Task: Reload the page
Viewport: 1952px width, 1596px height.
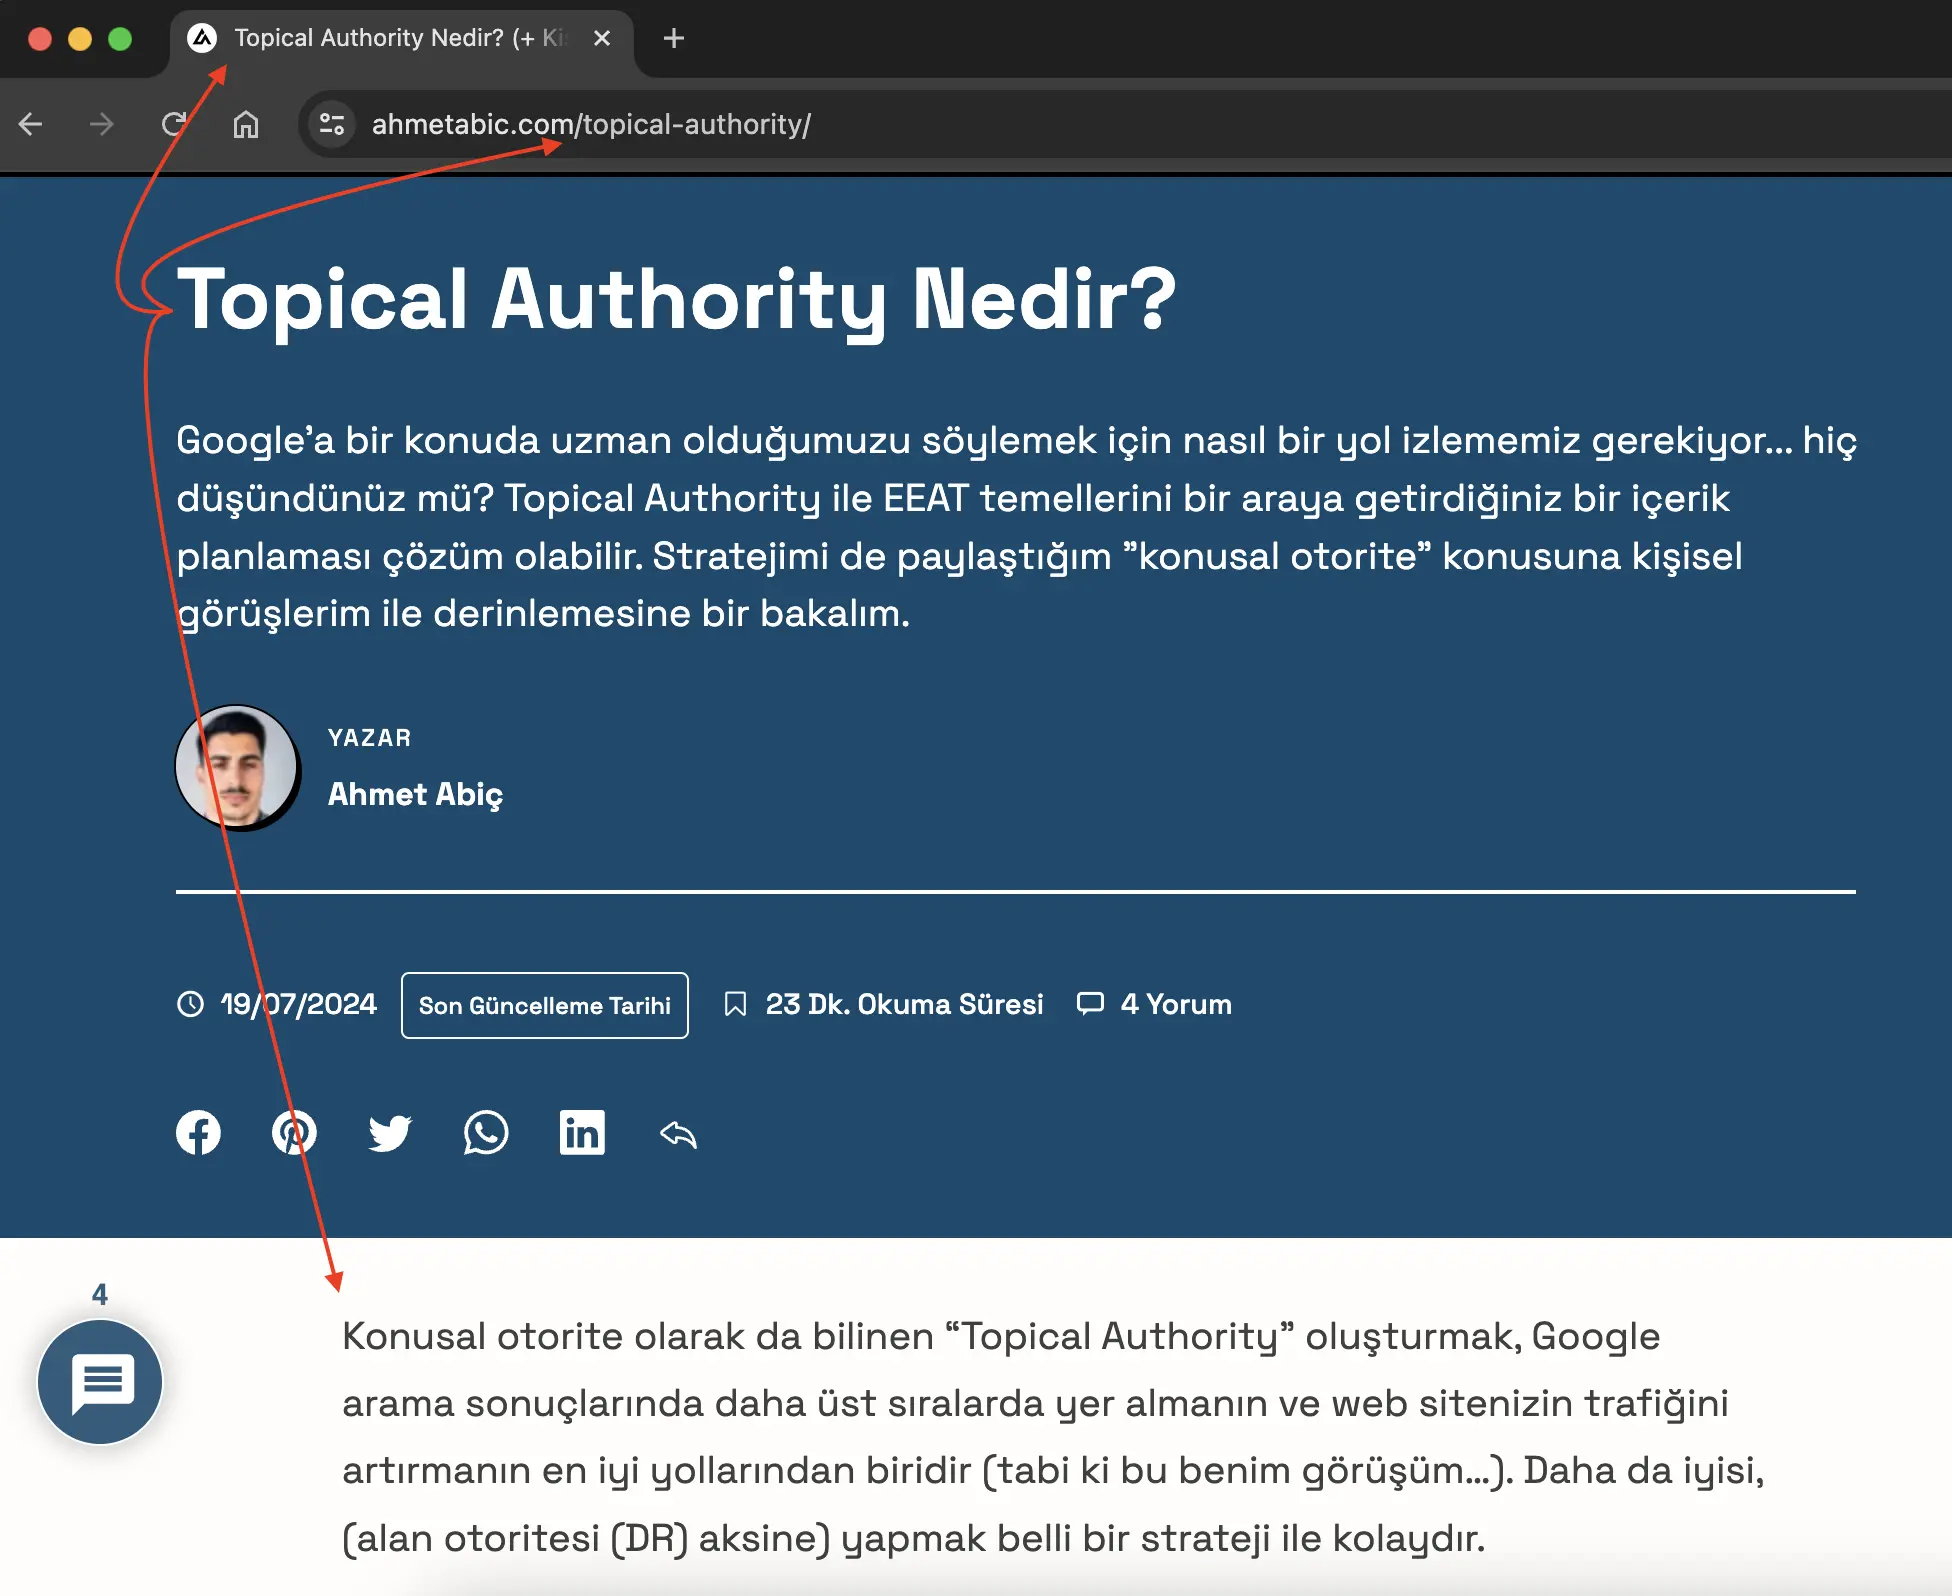Action: point(174,124)
